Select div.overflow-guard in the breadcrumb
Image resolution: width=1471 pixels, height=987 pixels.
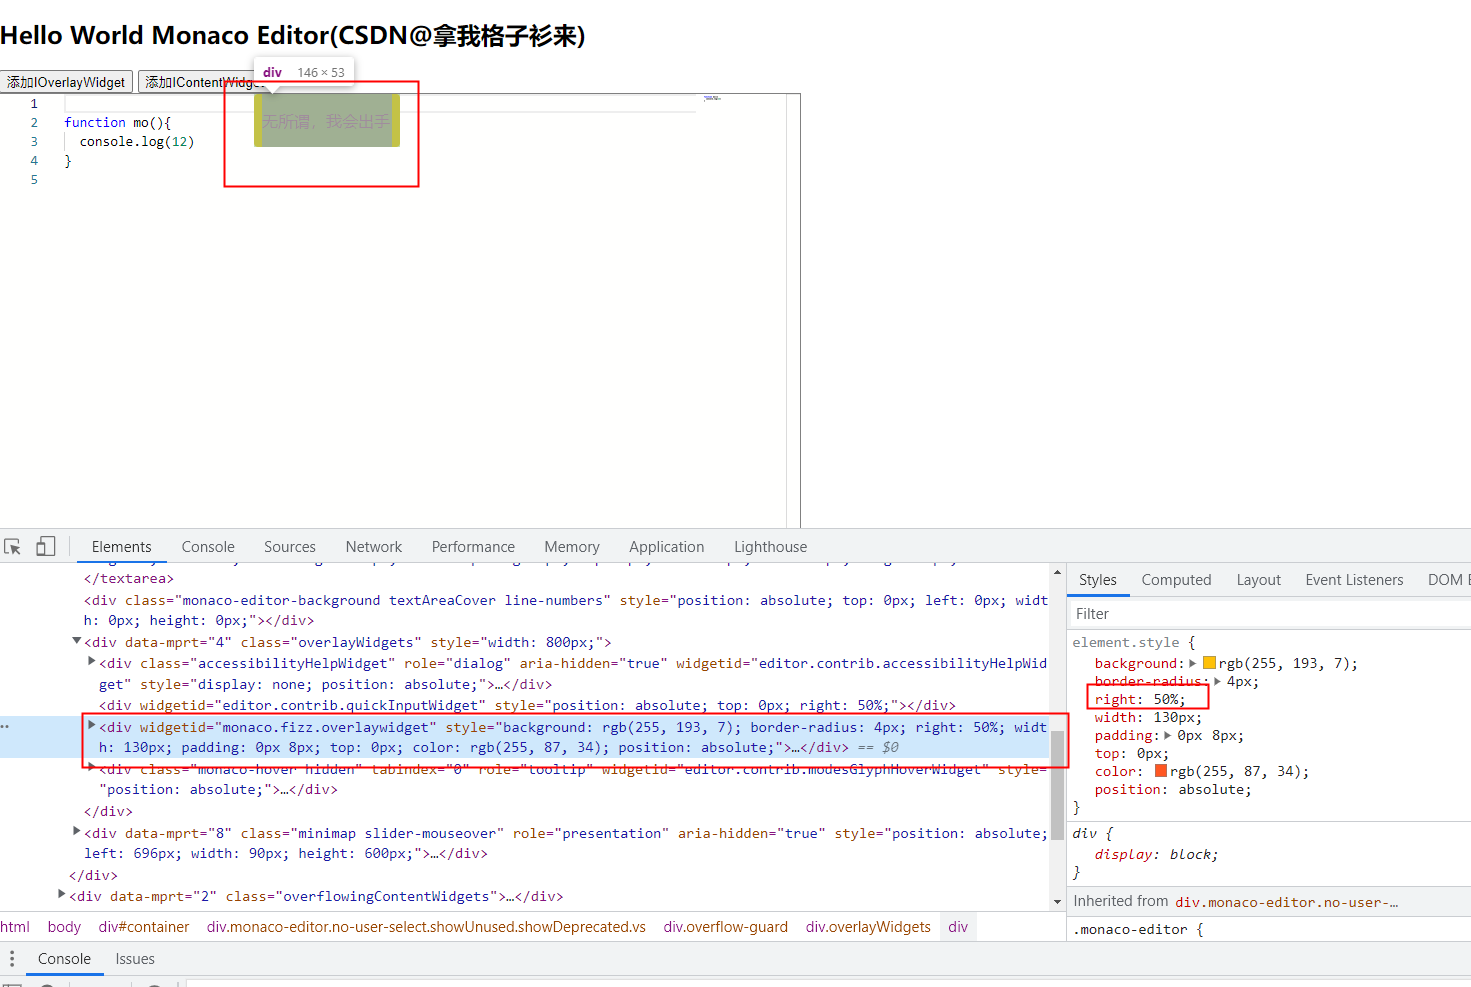pyautogui.click(x=726, y=927)
